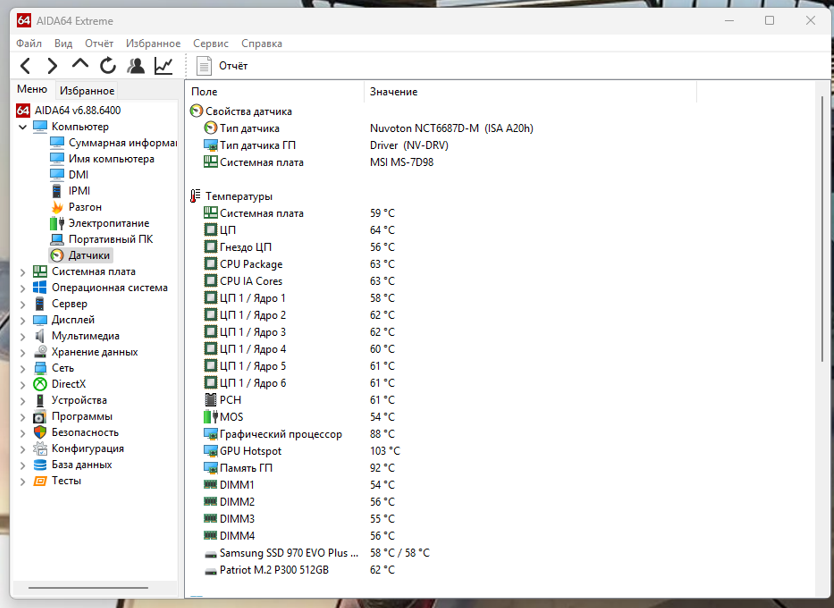
Task: Click the vertical scrollbar of the sensor list
Action: click(x=822, y=229)
